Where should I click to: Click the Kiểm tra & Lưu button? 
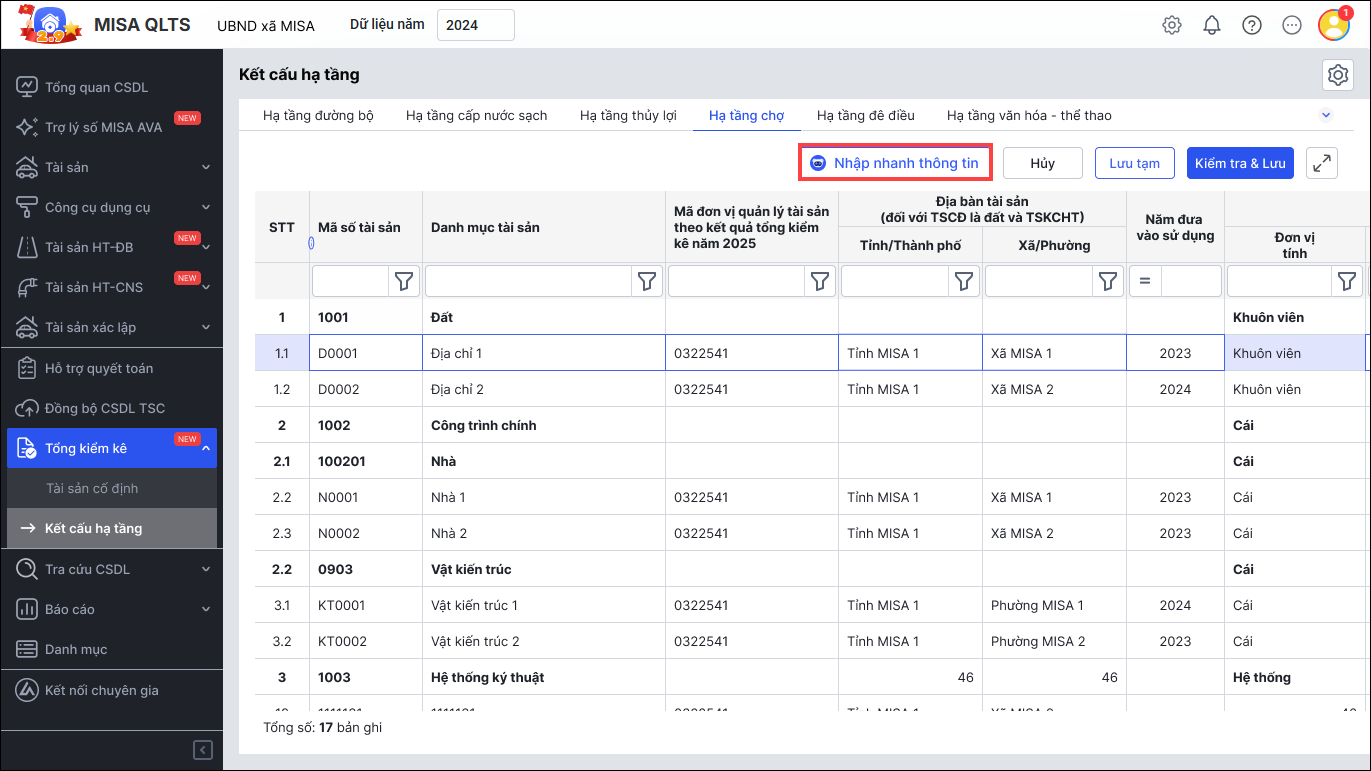(1240, 163)
